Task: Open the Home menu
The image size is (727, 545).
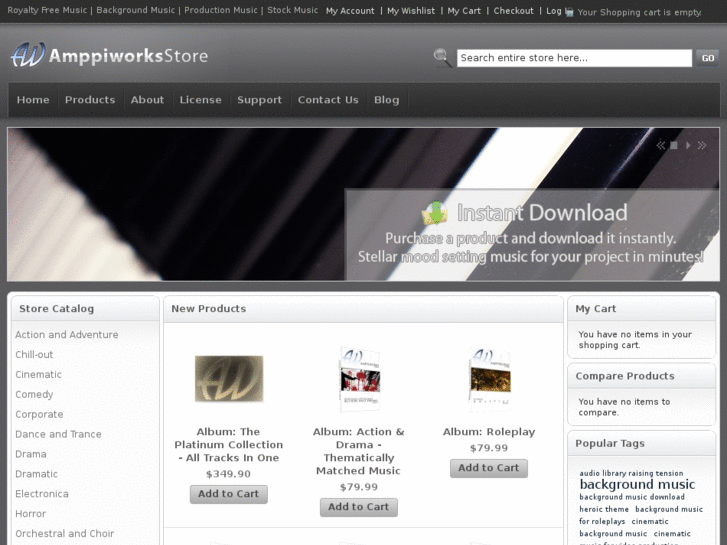Action: tap(33, 100)
